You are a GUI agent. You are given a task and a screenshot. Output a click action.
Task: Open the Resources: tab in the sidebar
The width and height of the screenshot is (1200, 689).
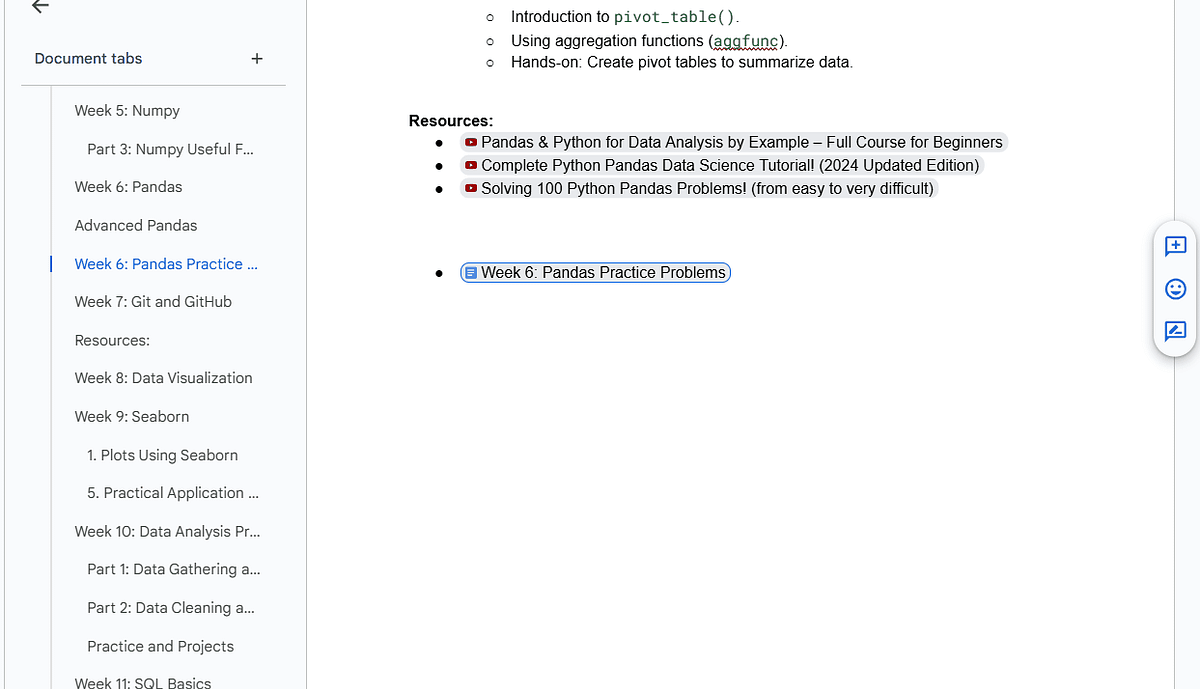(111, 340)
